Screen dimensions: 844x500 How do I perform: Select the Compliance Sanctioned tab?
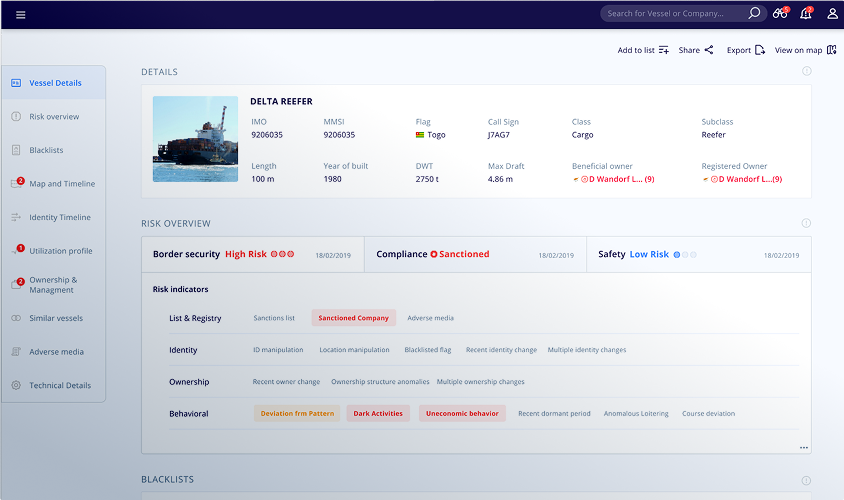[x=475, y=255]
